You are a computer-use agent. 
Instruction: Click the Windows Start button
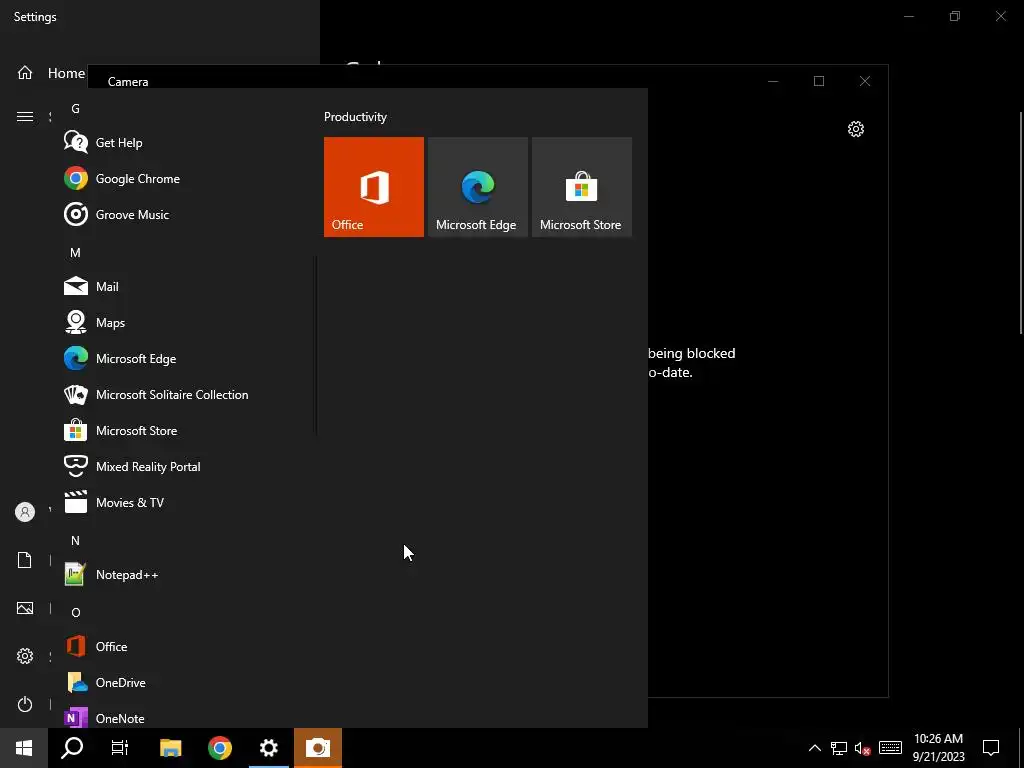pyautogui.click(x=24, y=748)
